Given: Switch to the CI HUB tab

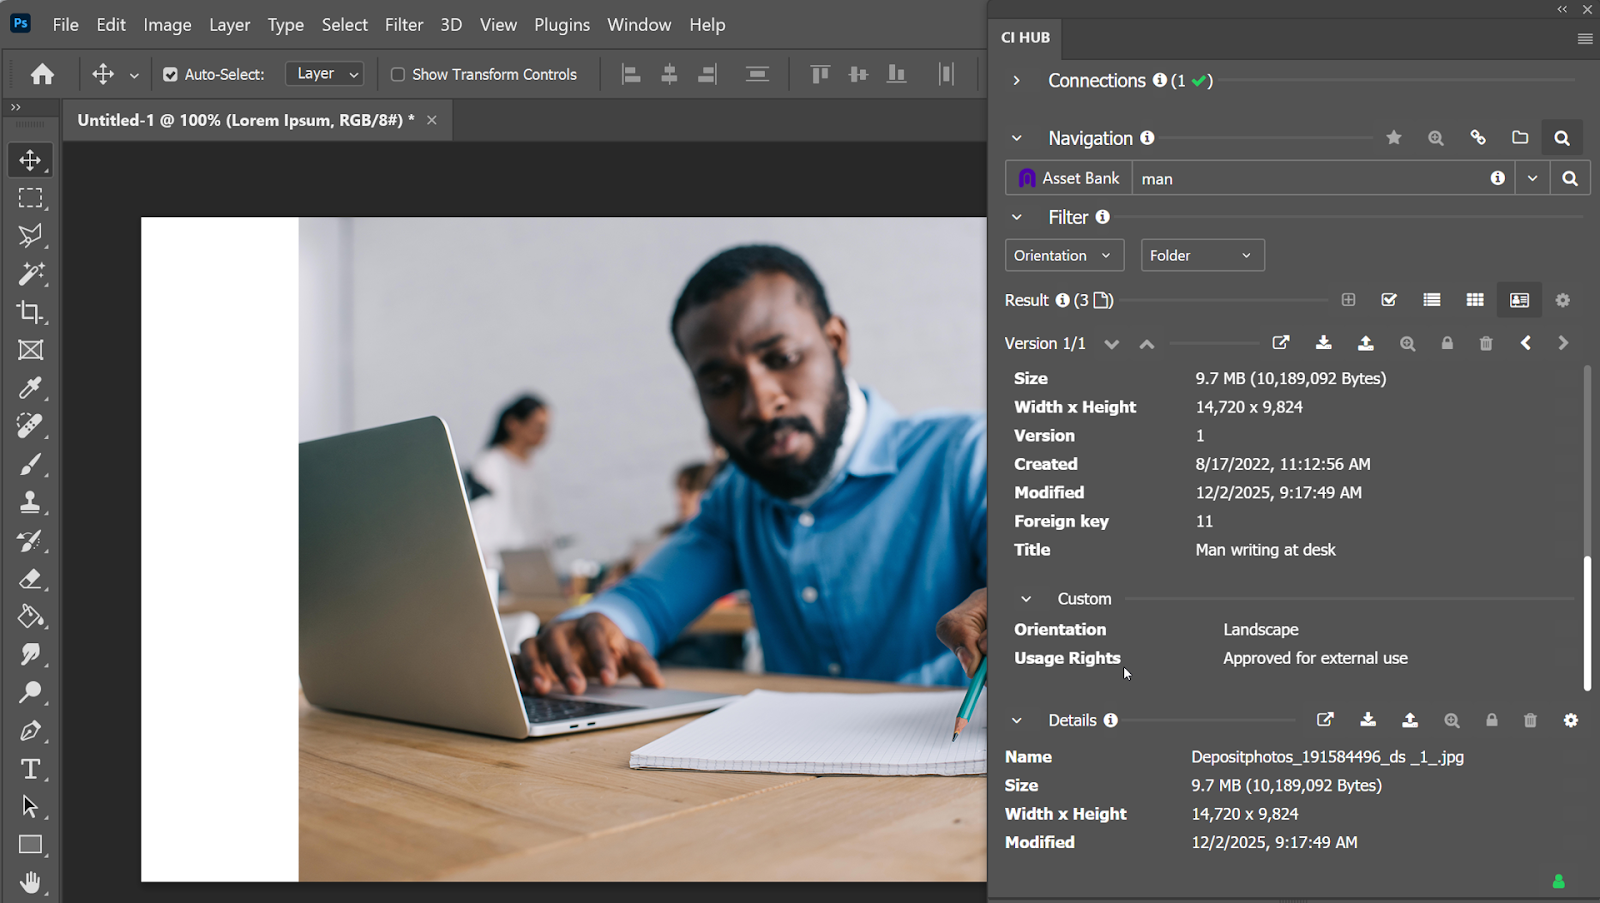Looking at the screenshot, I should [1026, 37].
